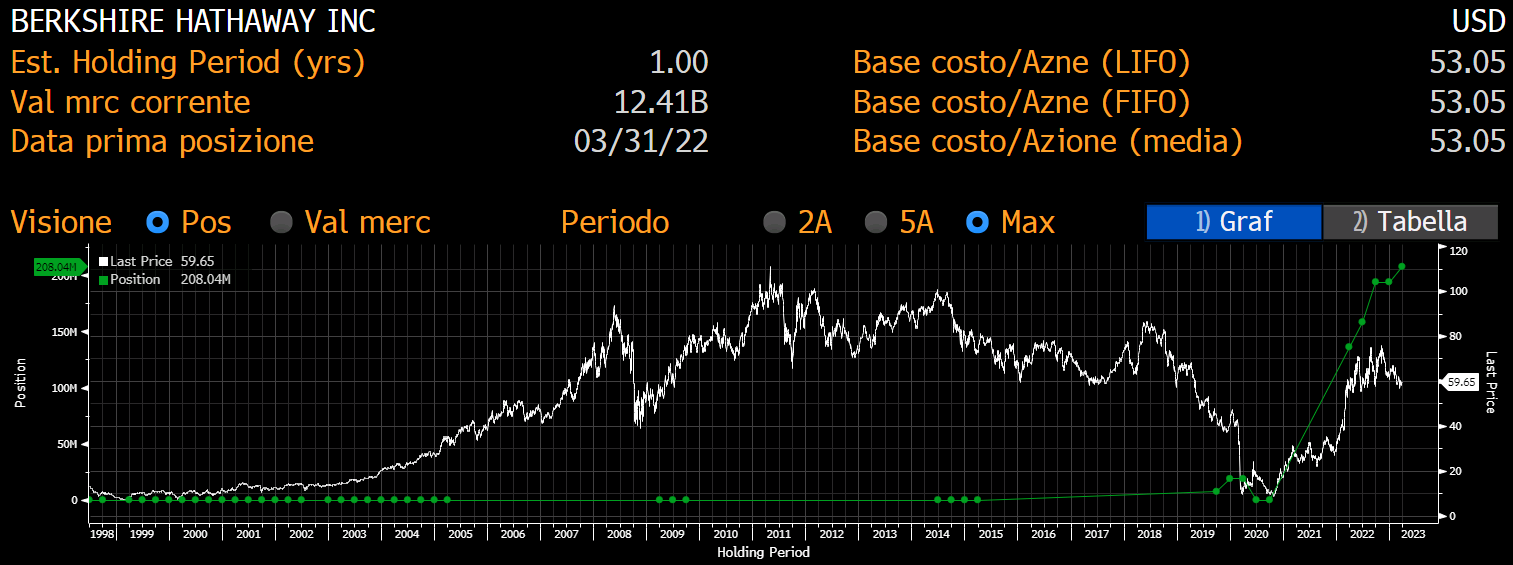Select the Val merc radio button
Screen dimensions: 1513x565
tap(282, 222)
